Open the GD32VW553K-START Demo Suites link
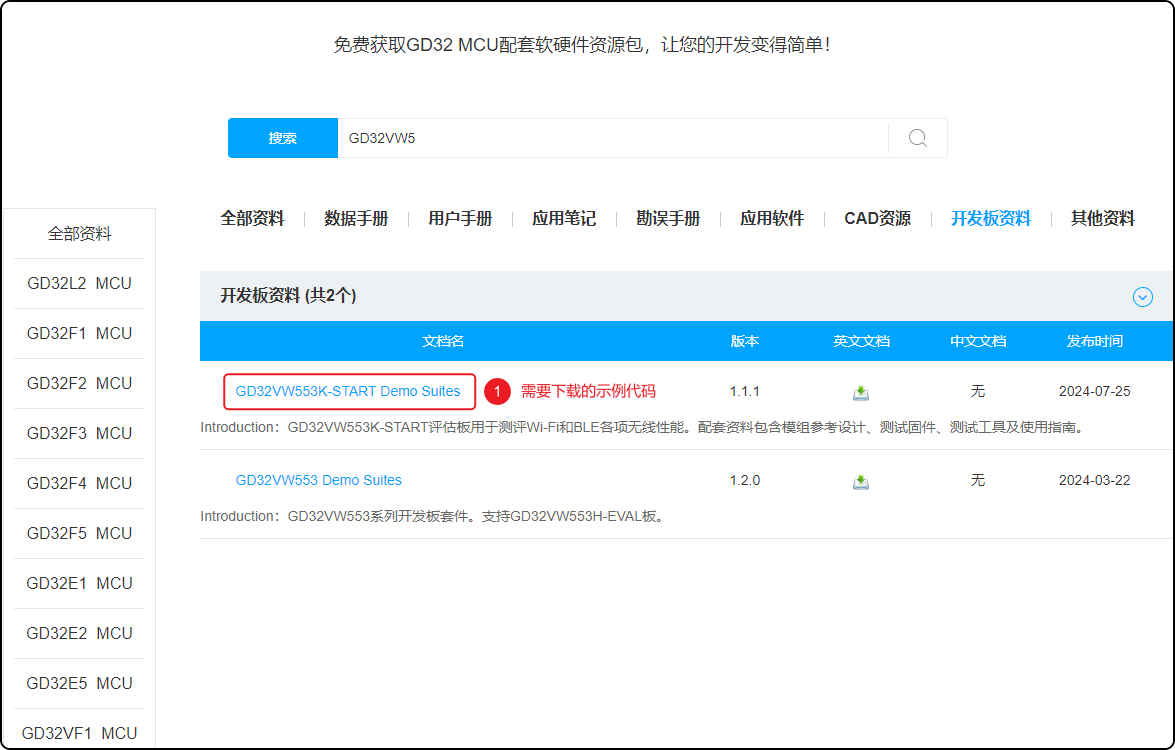 [x=348, y=391]
